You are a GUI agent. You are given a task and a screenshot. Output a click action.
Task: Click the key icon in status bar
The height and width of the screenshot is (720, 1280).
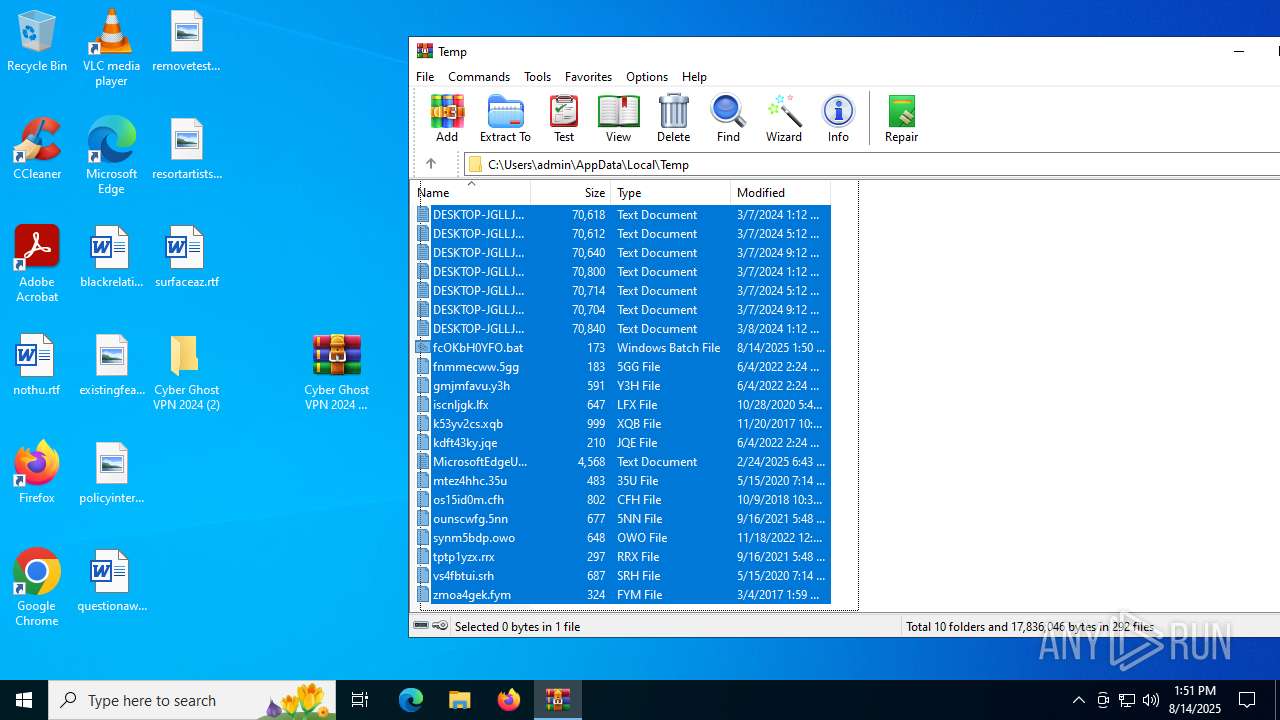[x=440, y=626]
